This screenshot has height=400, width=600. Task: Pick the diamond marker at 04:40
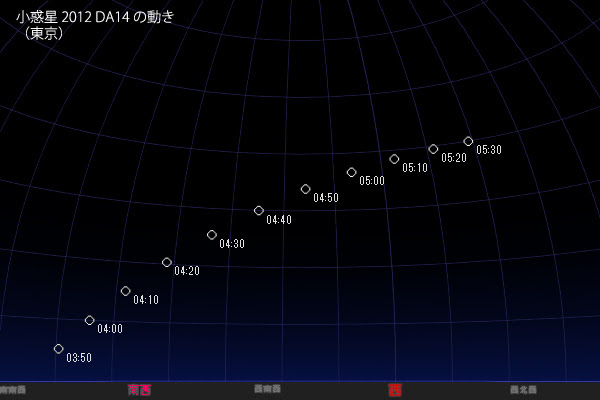coord(259,211)
